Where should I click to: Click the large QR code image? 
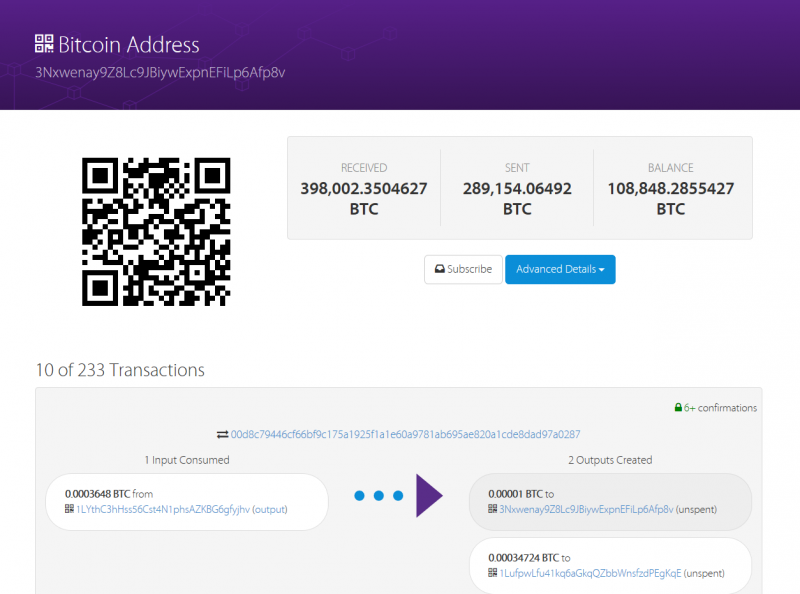[156, 232]
